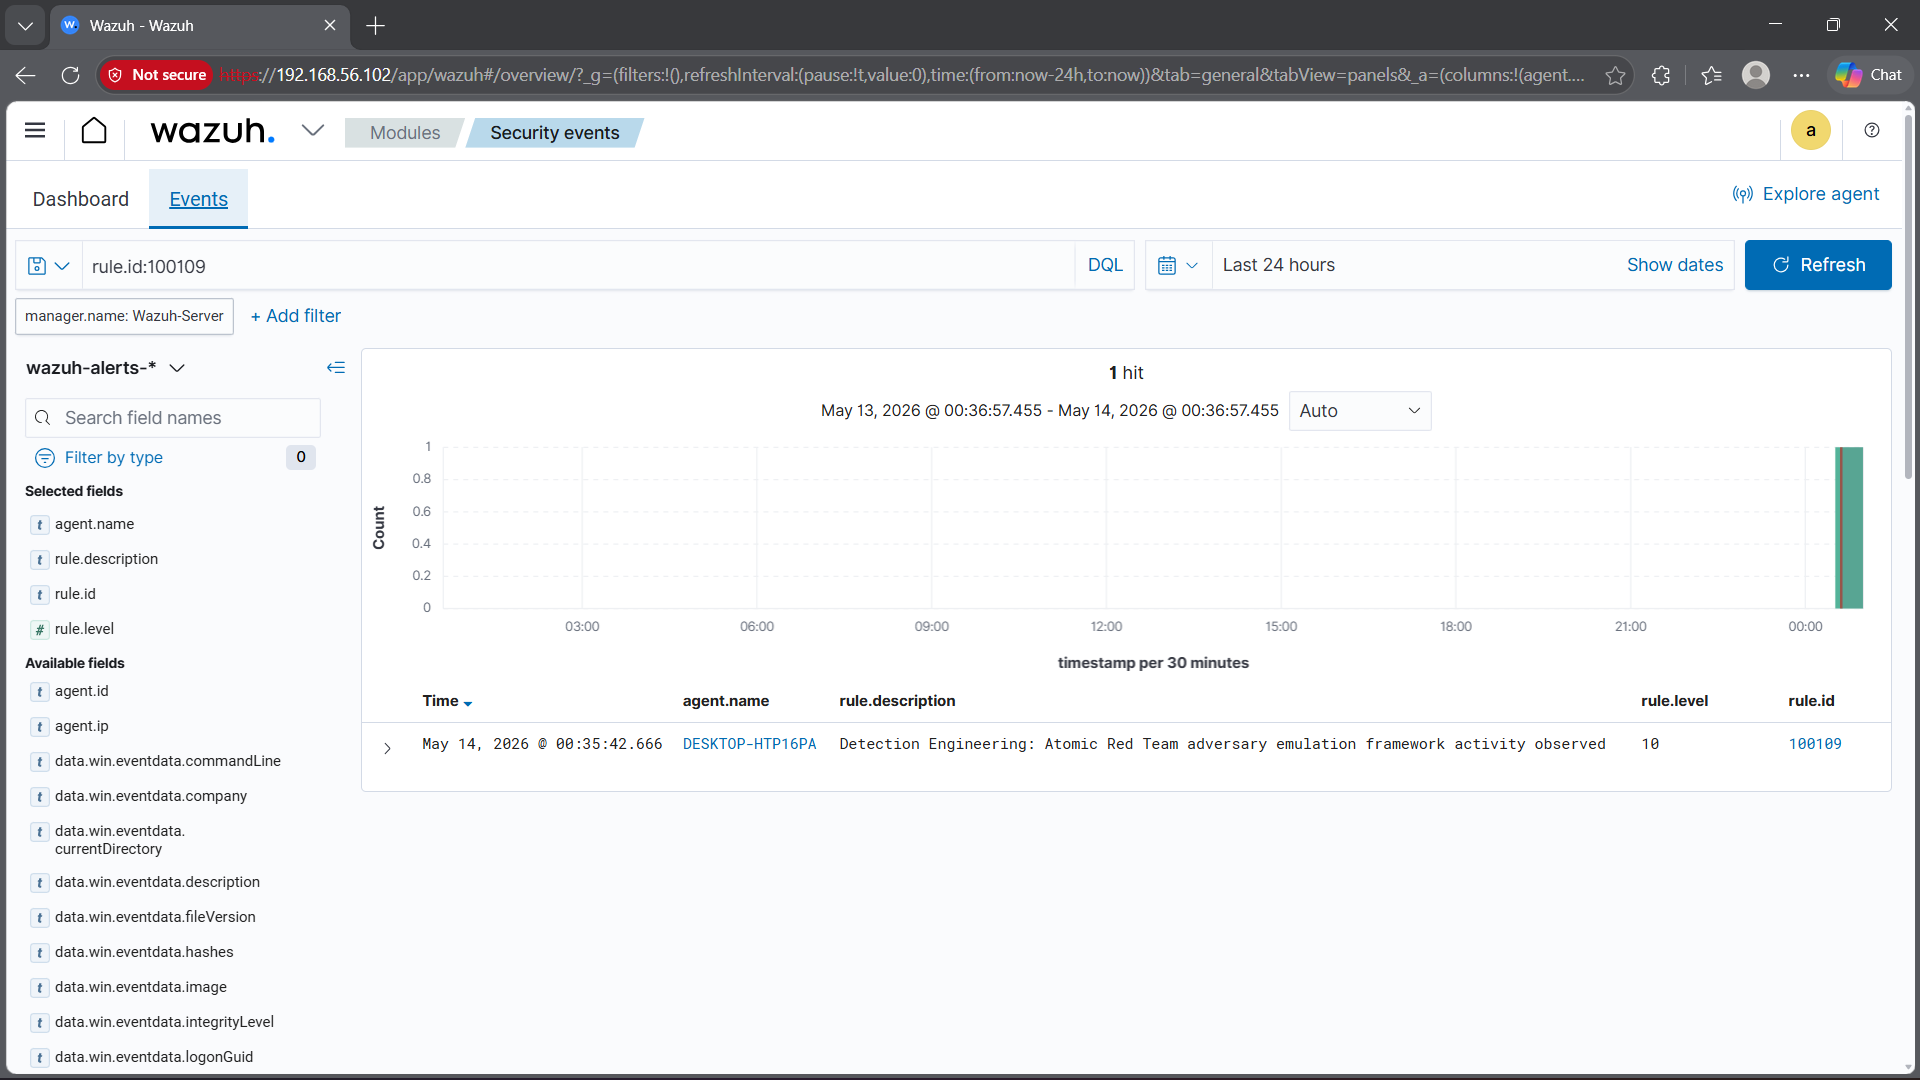The height and width of the screenshot is (1080, 1920).
Task: Click the manager.name: Wazuh-Server filter pill
Action: tap(124, 316)
